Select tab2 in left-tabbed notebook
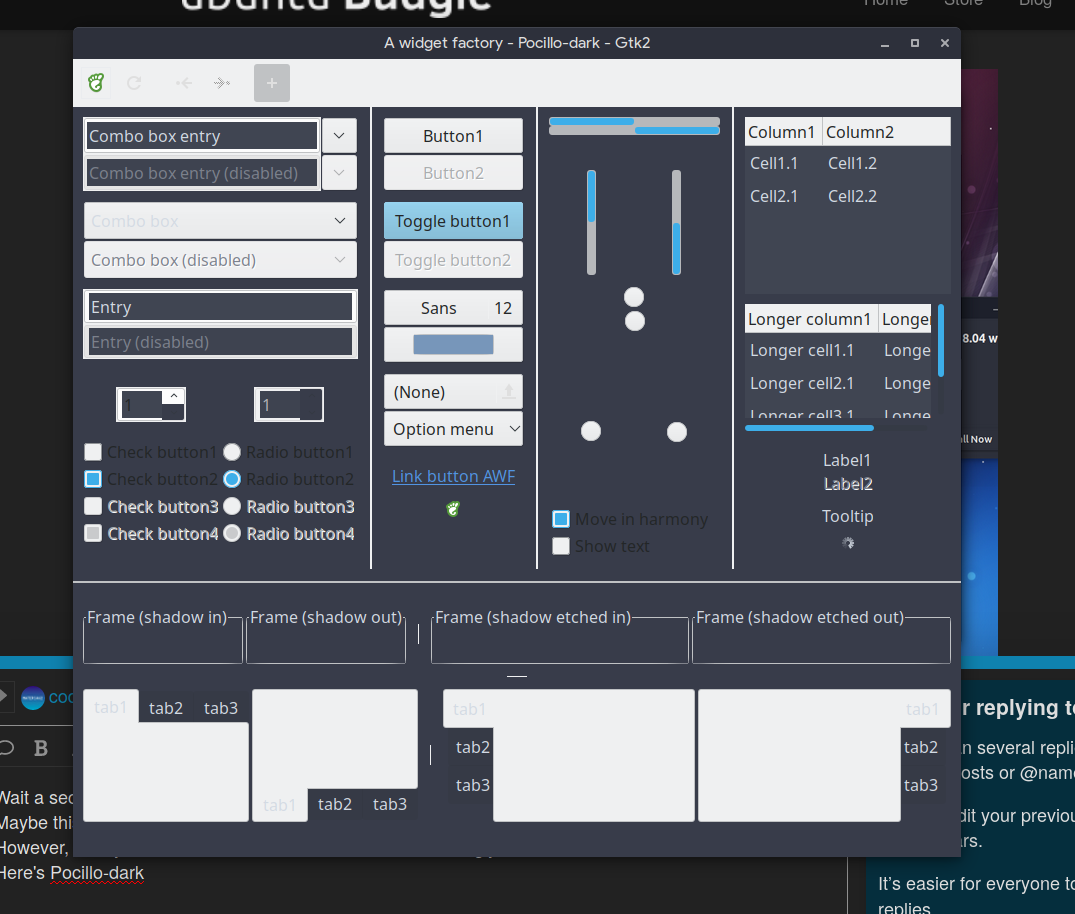This screenshot has height=914, width=1075. coord(472,747)
